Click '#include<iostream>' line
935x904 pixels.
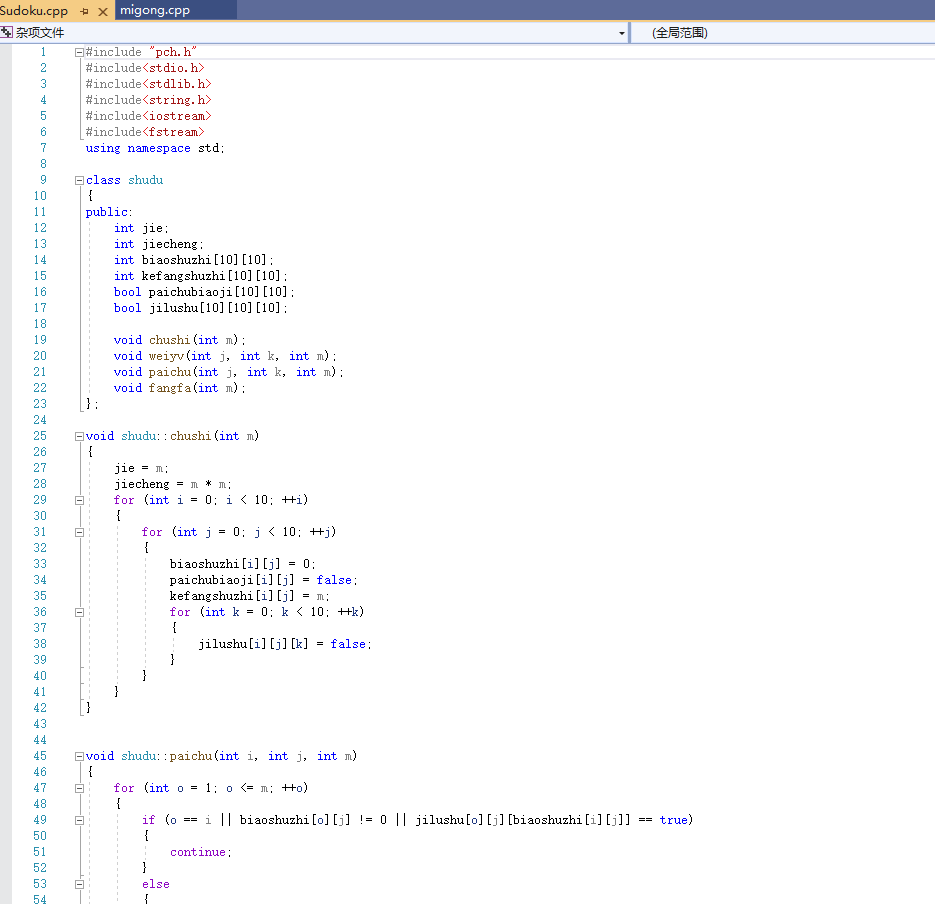click(148, 116)
